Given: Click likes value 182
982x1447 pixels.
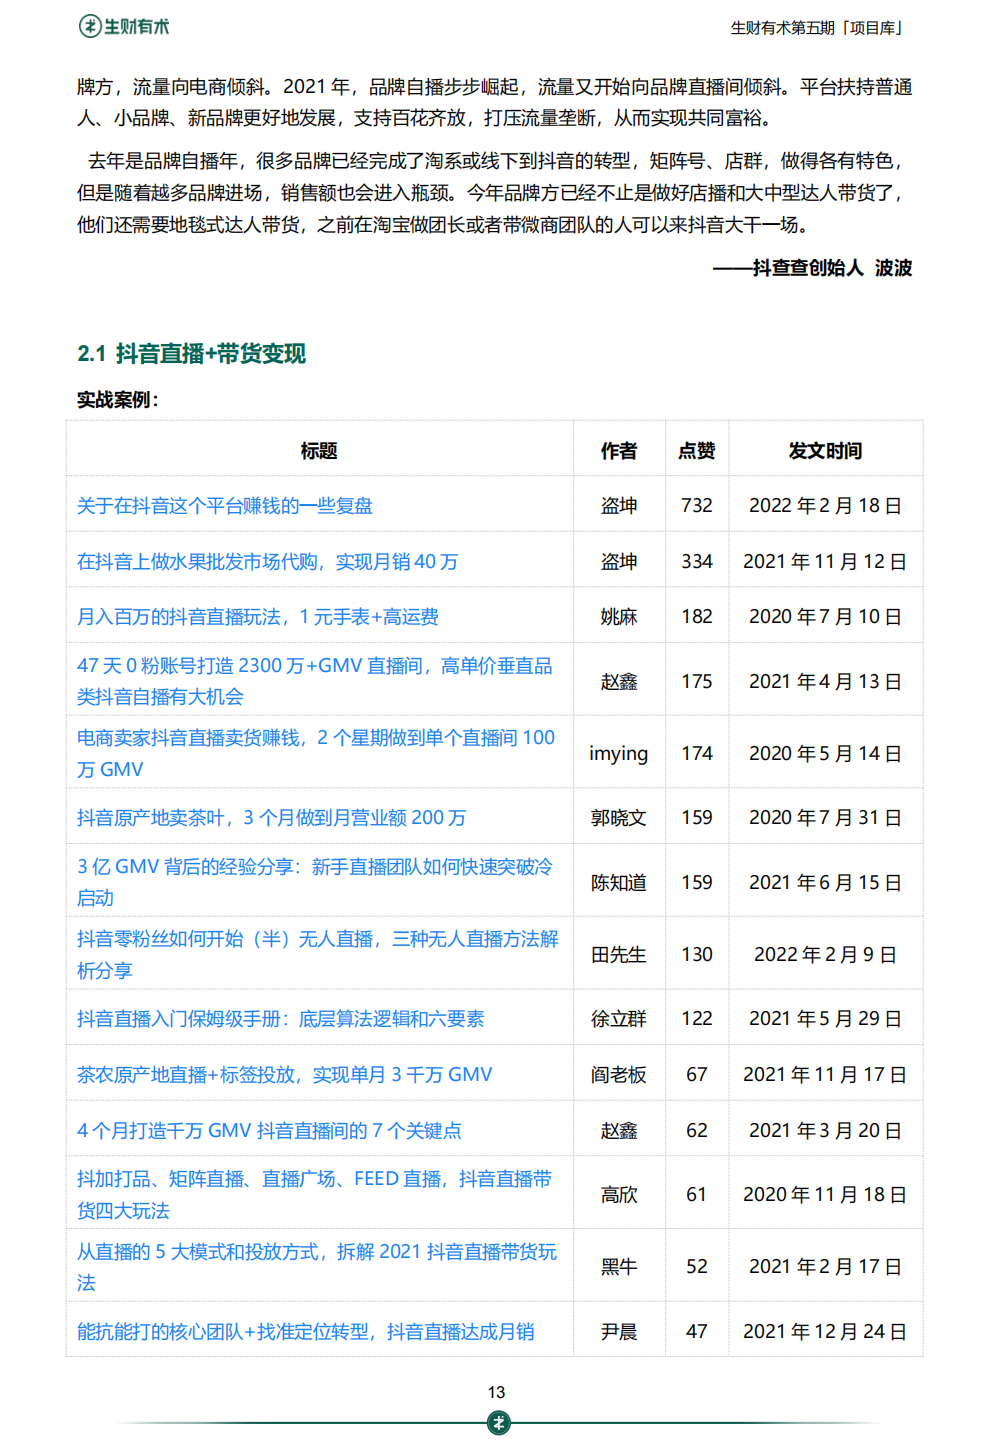Looking at the screenshot, I should [x=697, y=617].
